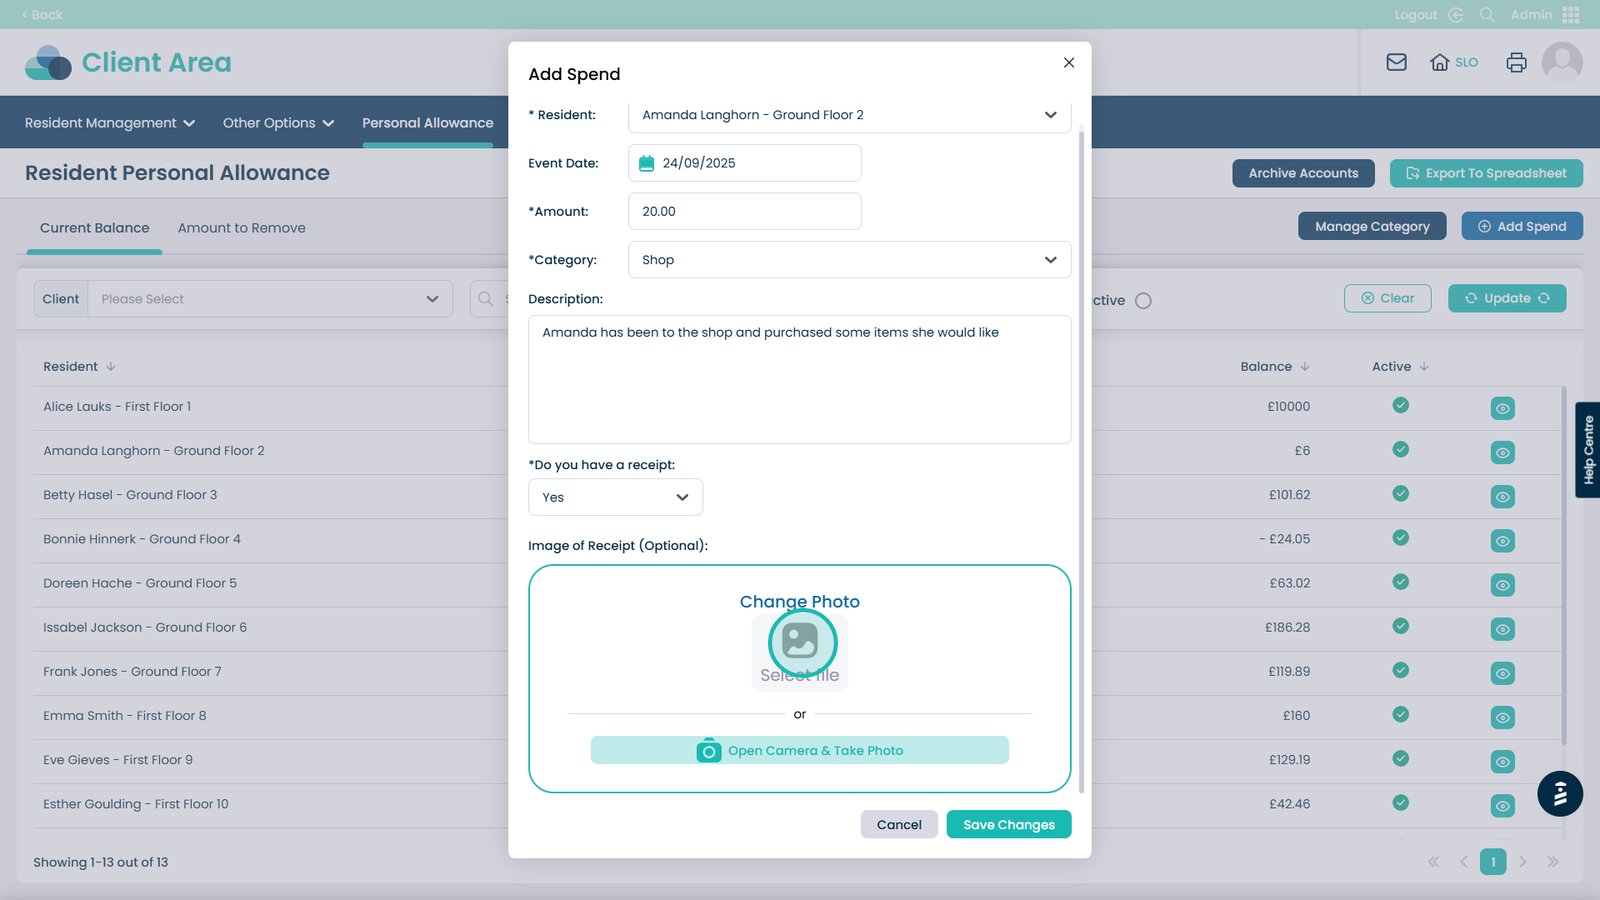Click the dialog's vertical scrollbar
1600x900 pixels.
pyautogui.click(x=1081, y=460)
